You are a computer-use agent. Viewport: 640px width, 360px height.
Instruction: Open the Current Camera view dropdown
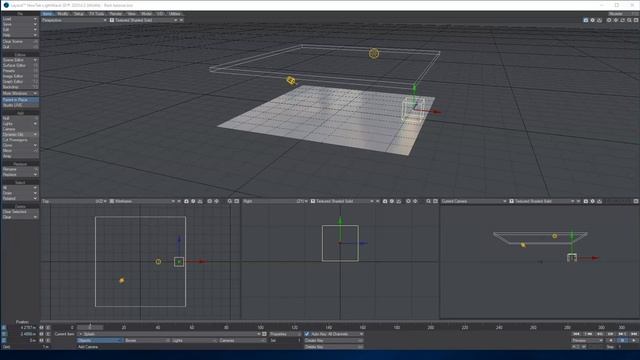tap(474, 201)
